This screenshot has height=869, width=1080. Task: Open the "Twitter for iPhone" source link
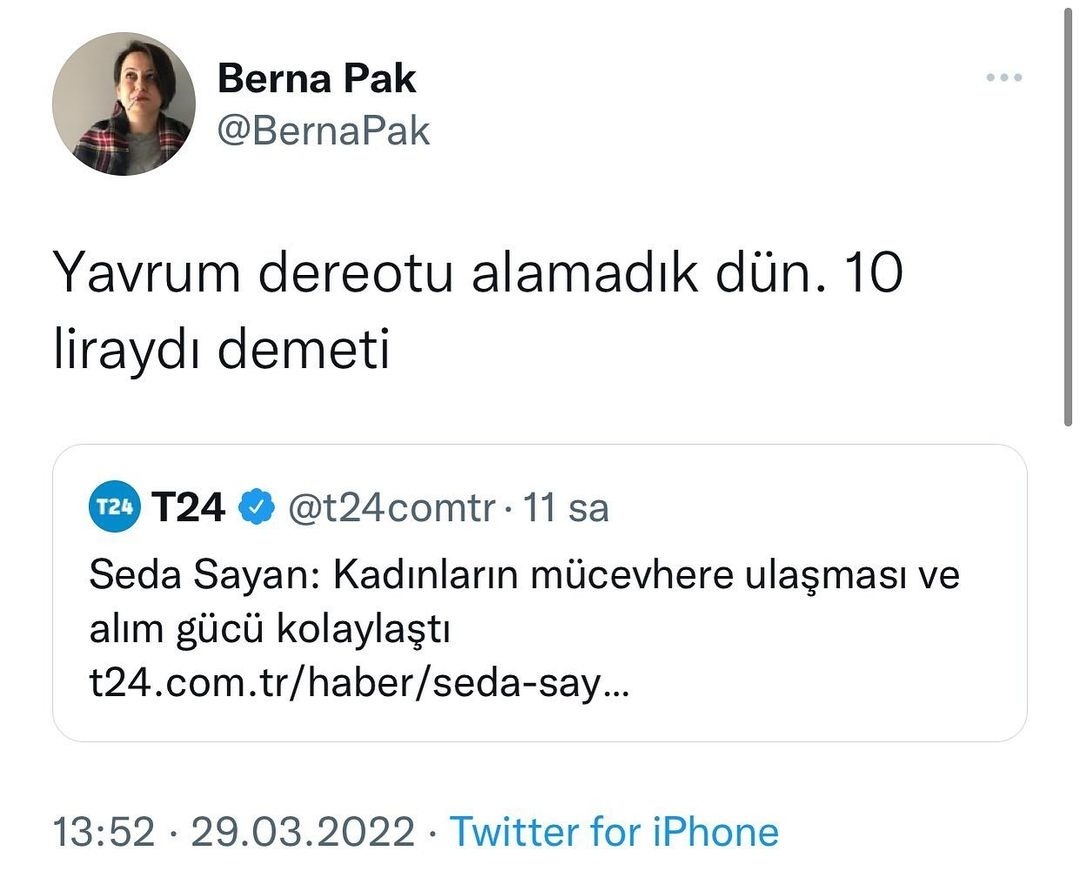point(614,831)
